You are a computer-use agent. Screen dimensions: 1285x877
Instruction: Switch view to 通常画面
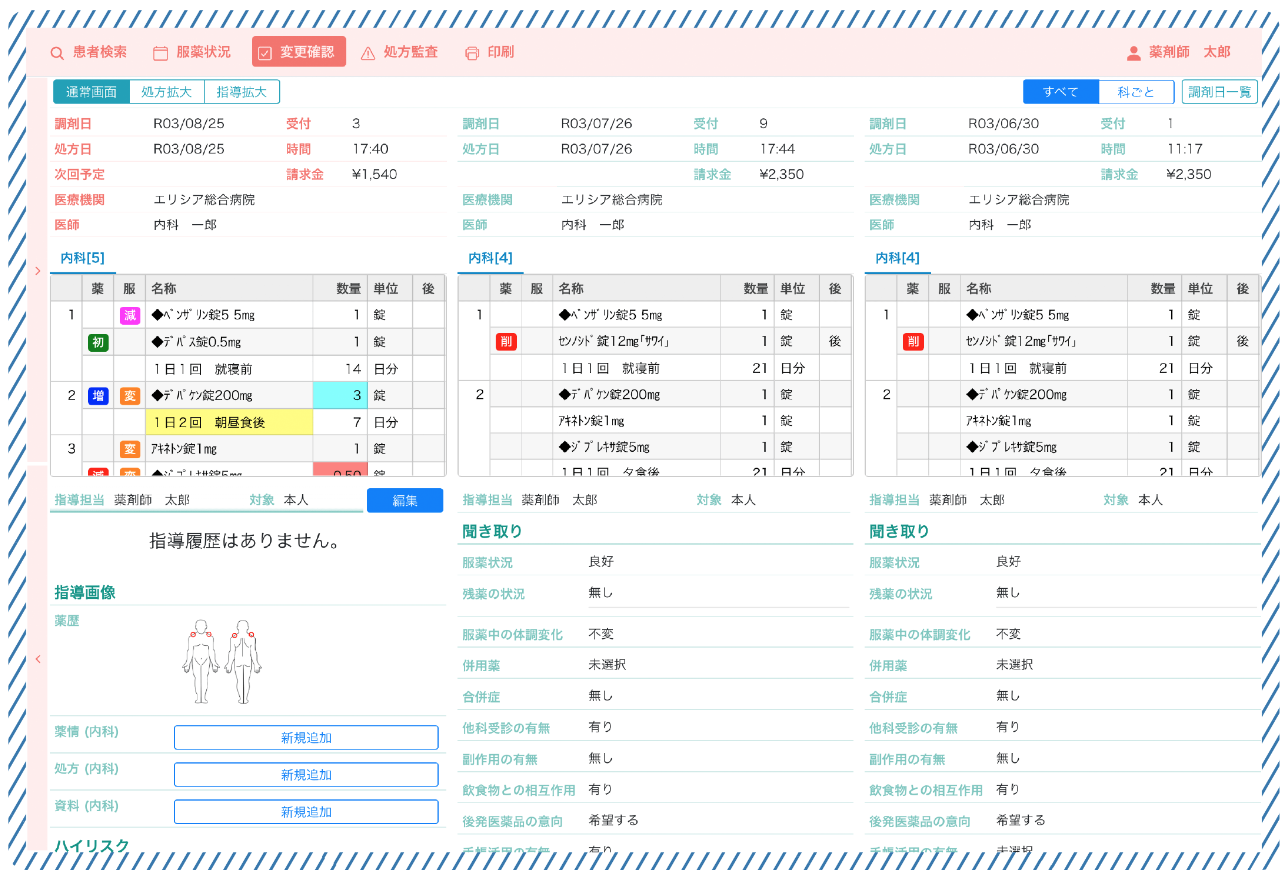92,92
